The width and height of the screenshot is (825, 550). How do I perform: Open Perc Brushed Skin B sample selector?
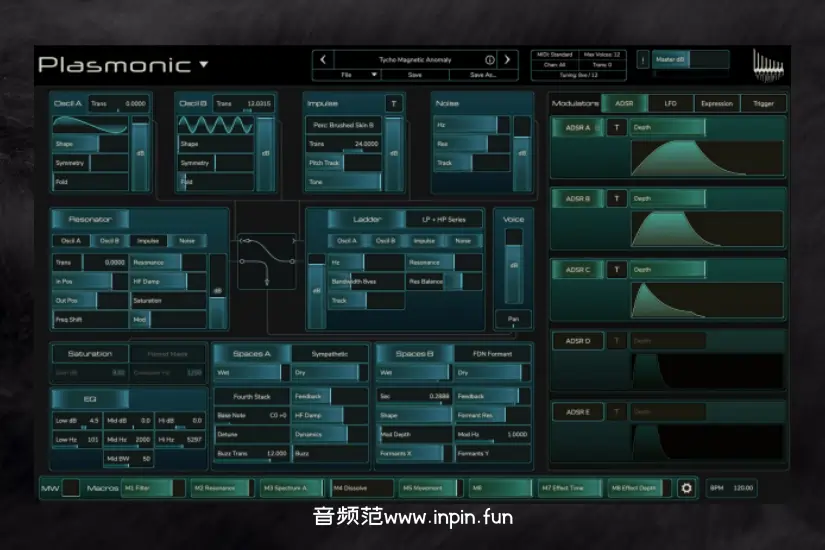tap(343, 125)
